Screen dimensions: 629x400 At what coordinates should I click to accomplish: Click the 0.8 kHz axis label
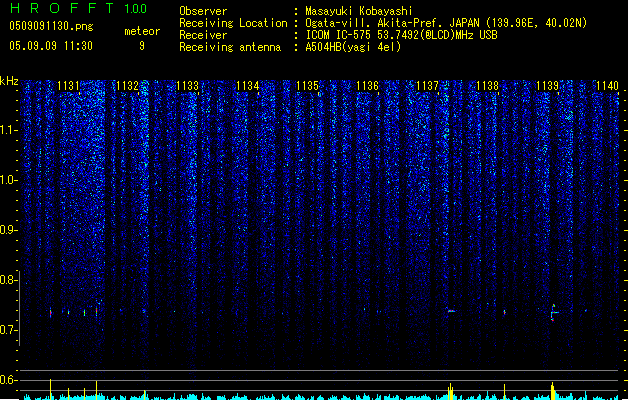coord(8,280)
